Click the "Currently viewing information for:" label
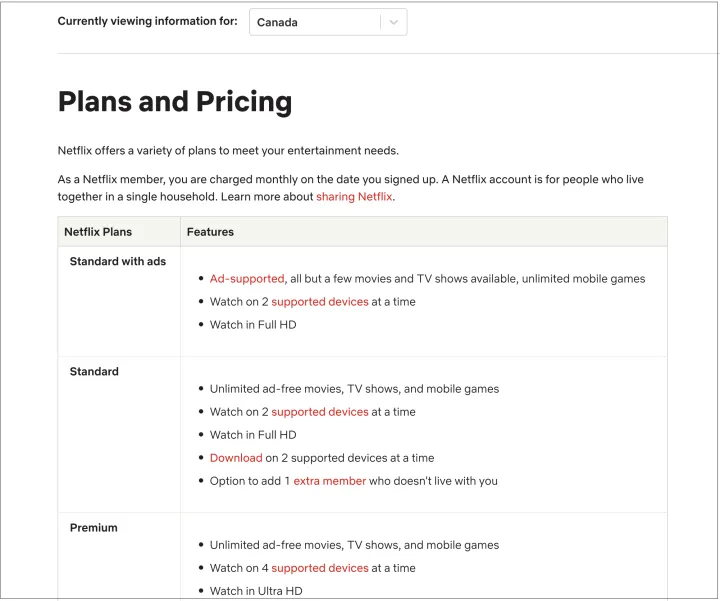The width and height of the screenshot is (720, 601). [147, 22]
